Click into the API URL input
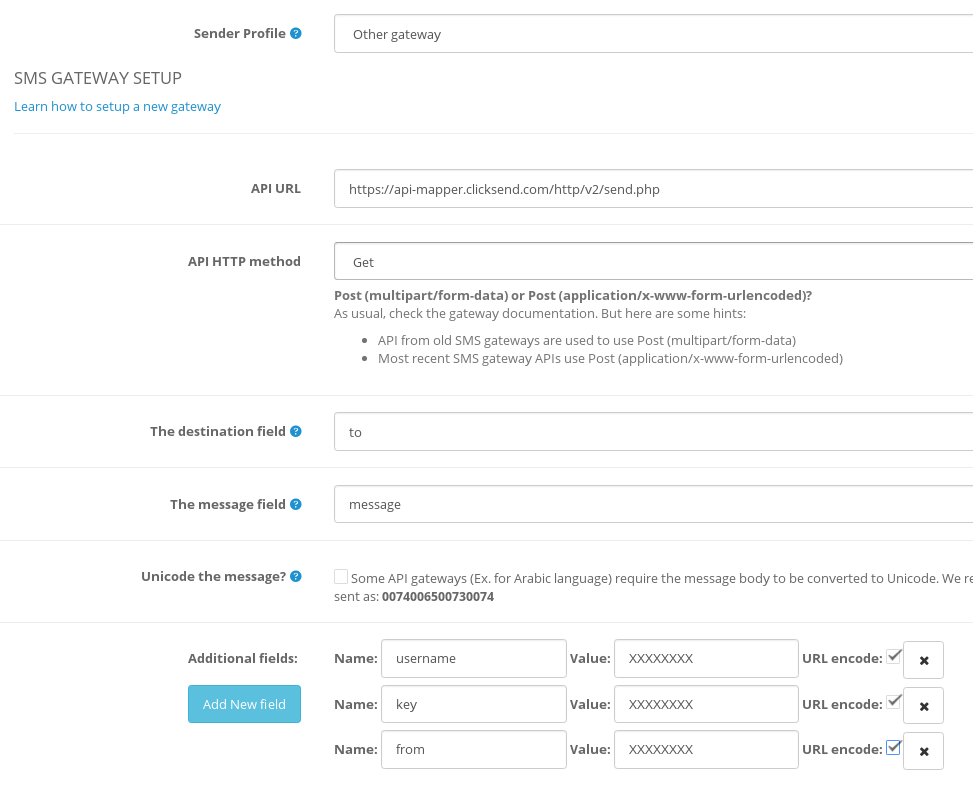The width and height of the screenshot is (973, 791). click(x=652, y=188)
